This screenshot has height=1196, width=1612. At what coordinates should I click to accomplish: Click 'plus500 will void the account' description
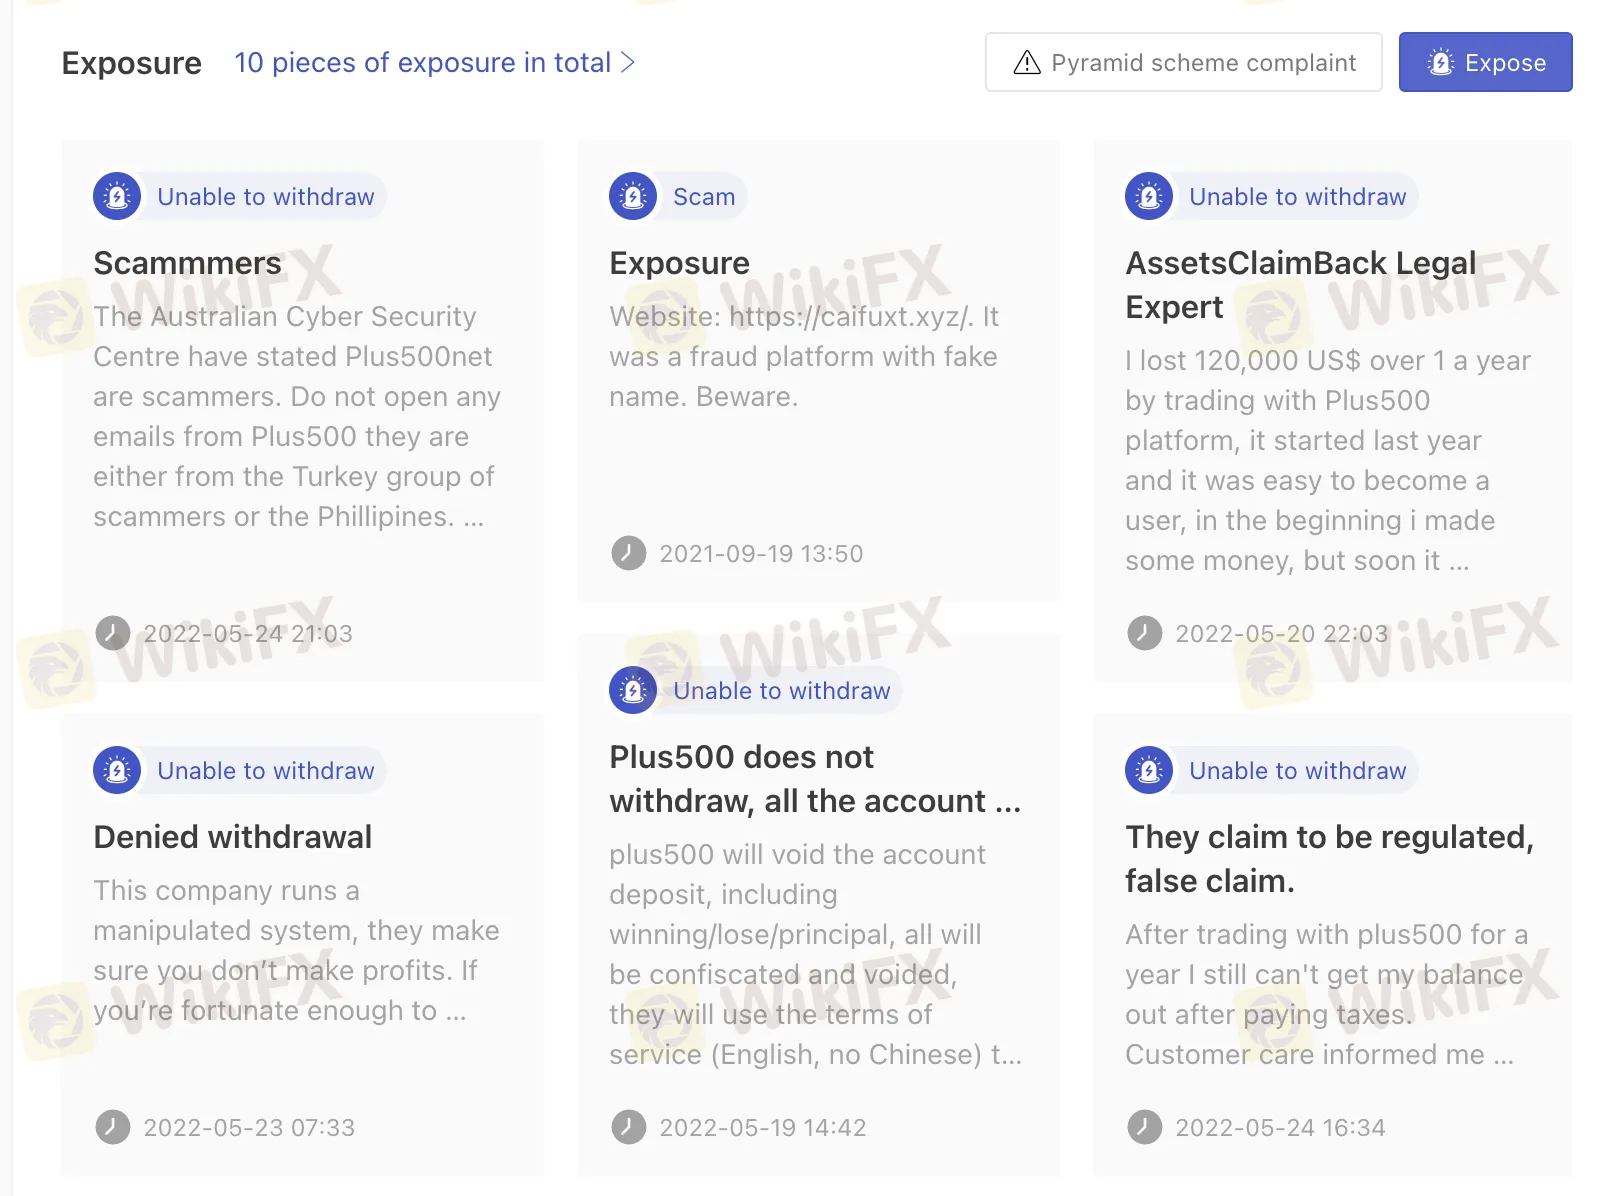tap(816, 954)
